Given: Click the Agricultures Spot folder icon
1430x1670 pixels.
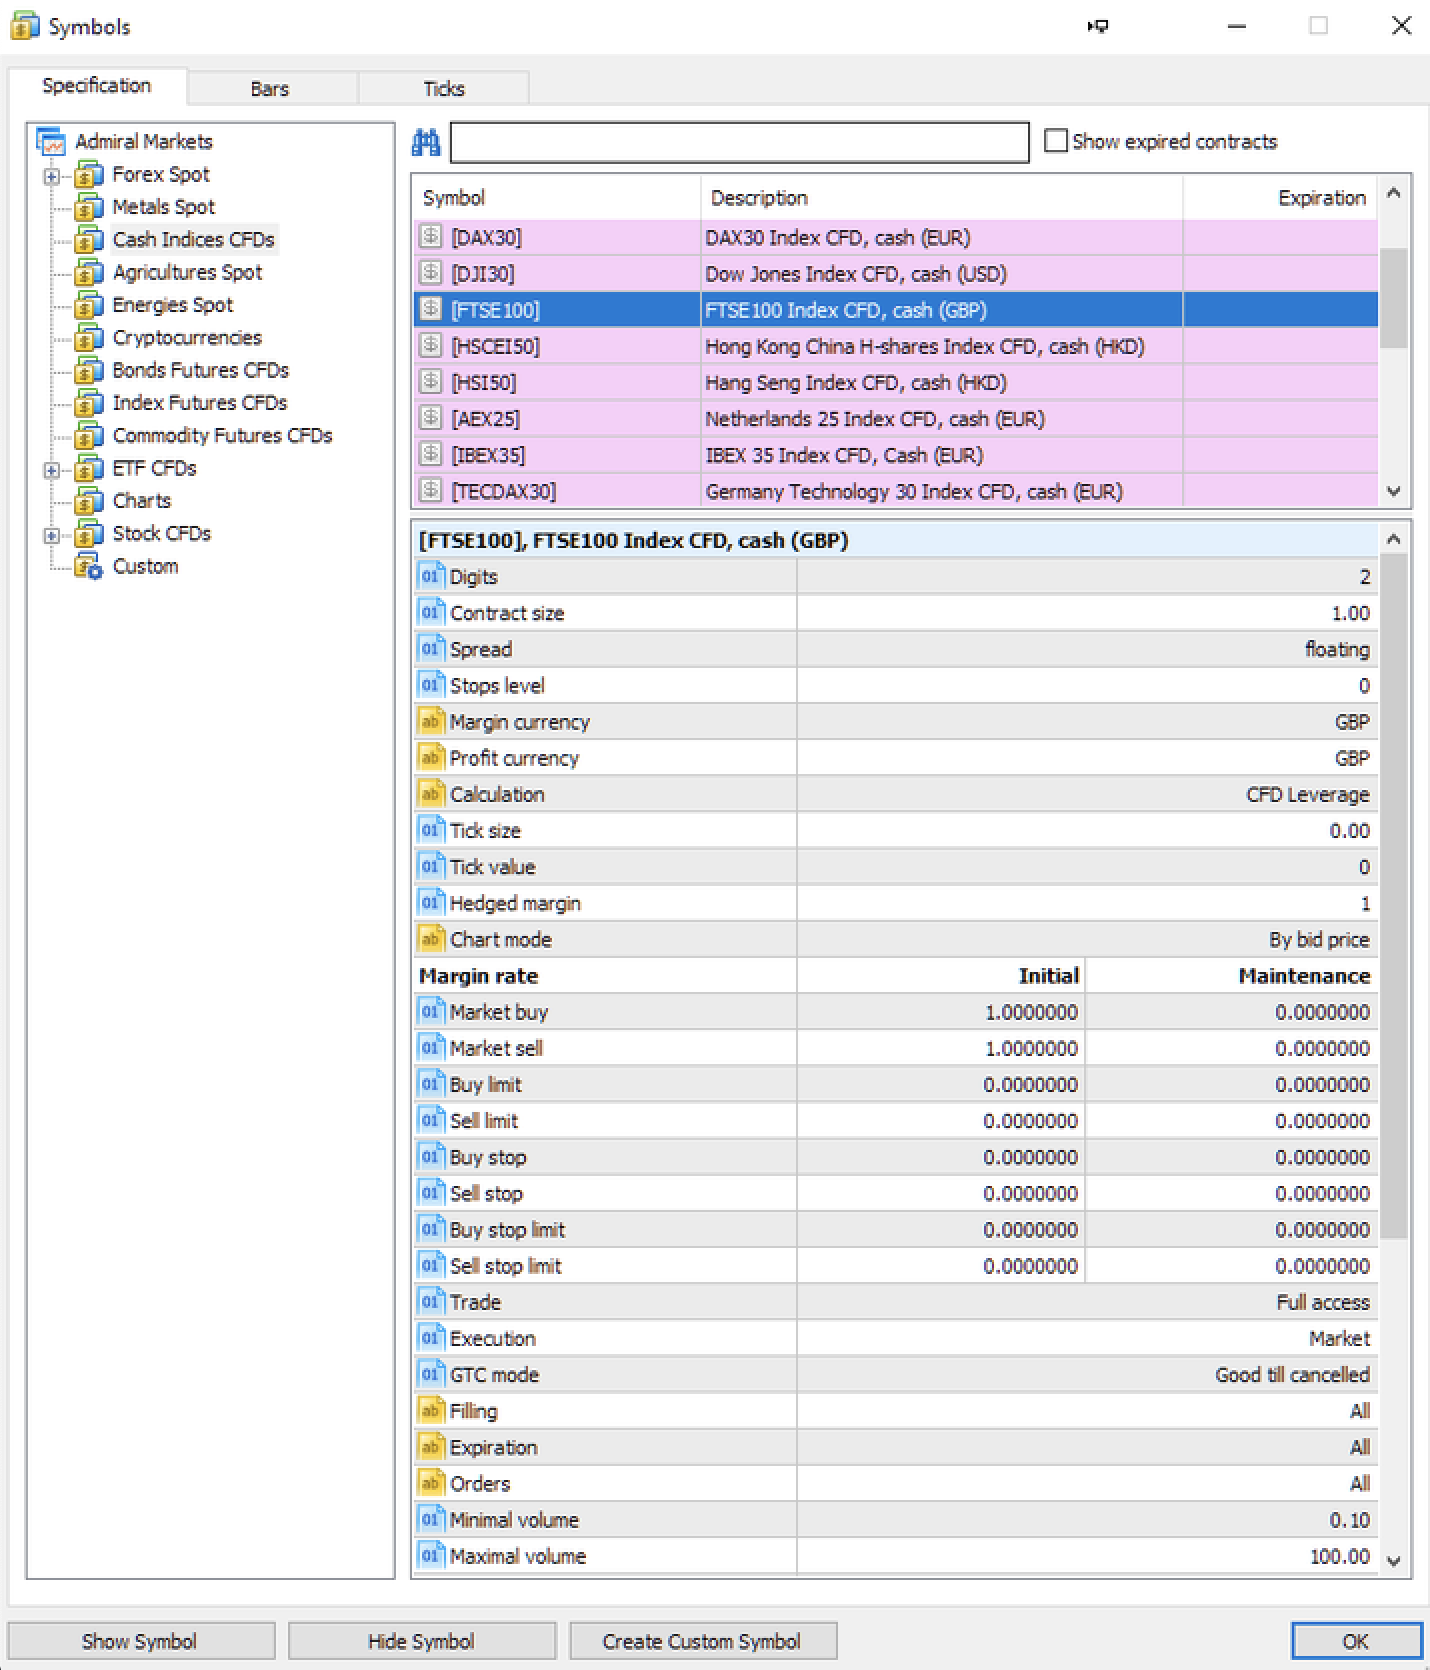Looking at the screenshot, I should (x=89, y=273).
